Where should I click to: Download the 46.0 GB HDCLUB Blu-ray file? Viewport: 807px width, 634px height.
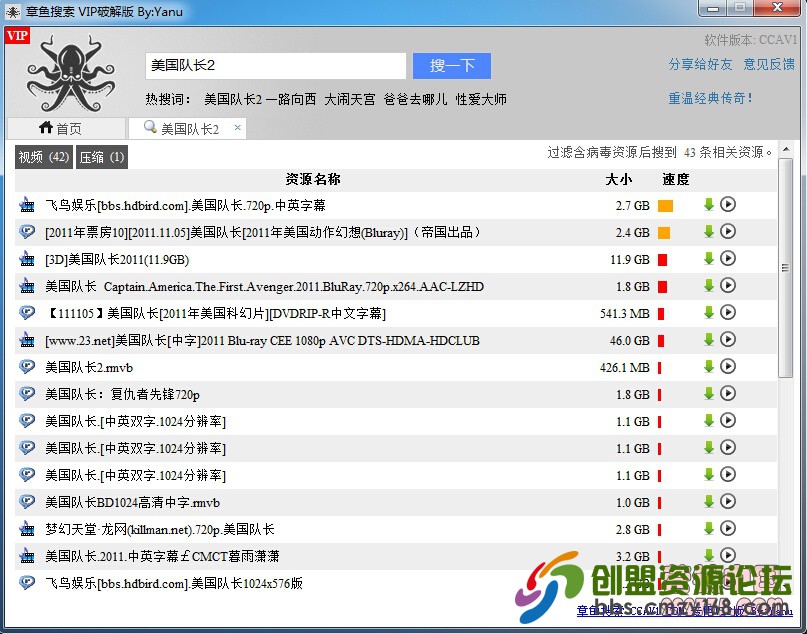(x=709, y=340)
